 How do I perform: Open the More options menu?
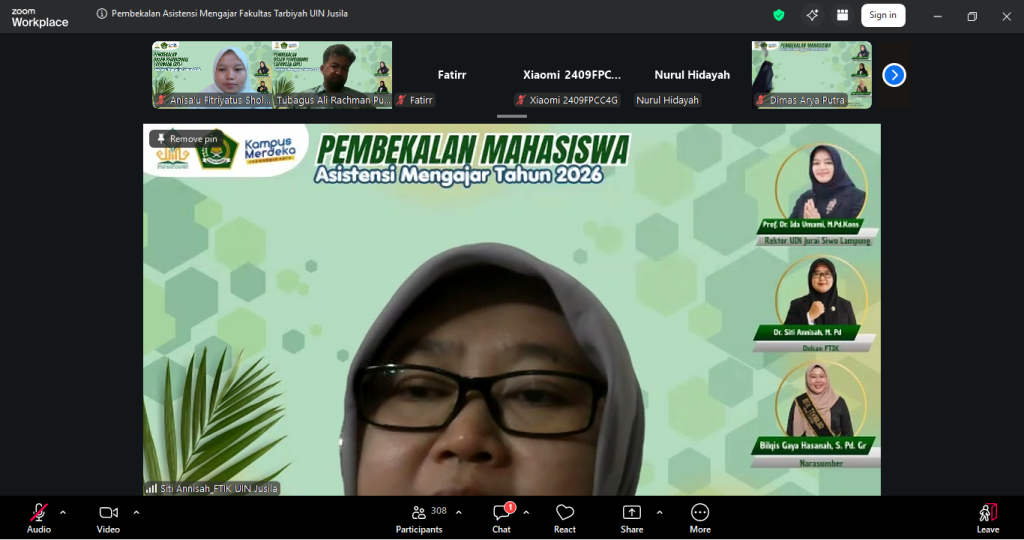click(x=700, y=517)
